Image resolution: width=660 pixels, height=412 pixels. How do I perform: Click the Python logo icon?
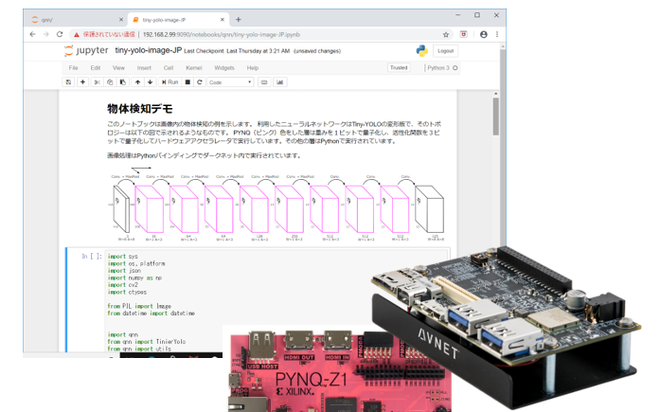(x=422, y=51)
